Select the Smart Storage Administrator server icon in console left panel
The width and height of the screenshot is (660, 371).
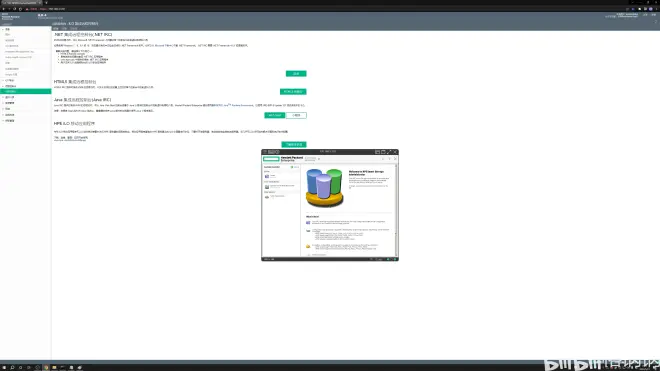(x=267, y=176)
